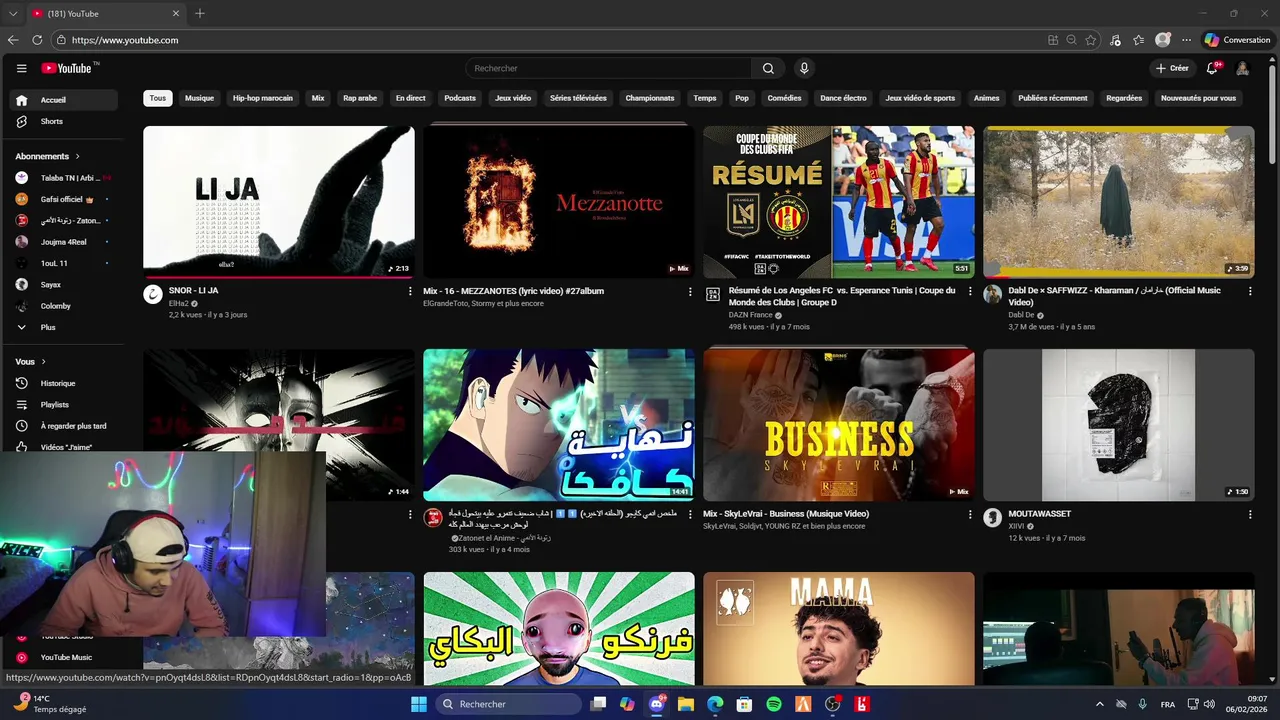Click the YouTube search field
Viewport: 1280px width, 720px height.
(x=608, y=68)
